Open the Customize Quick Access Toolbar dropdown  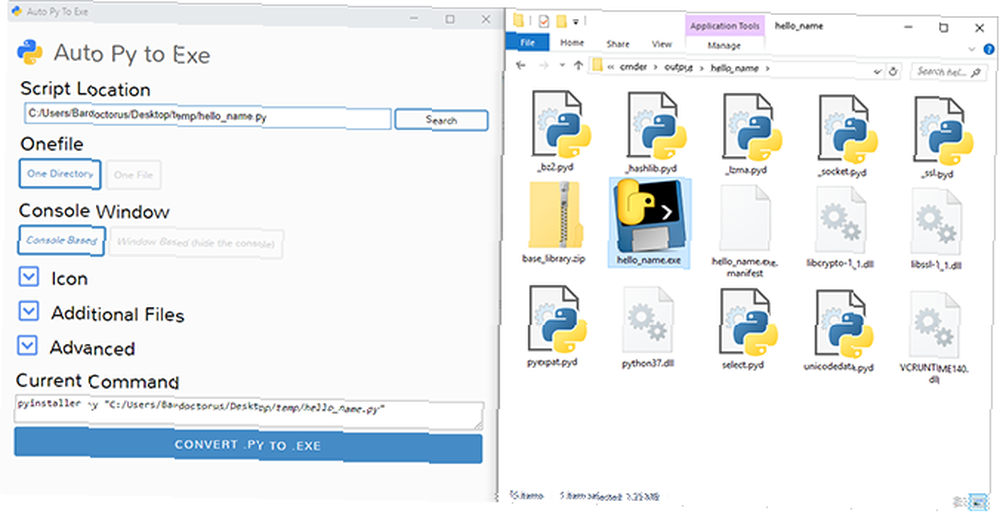click(x=575, y=22)
